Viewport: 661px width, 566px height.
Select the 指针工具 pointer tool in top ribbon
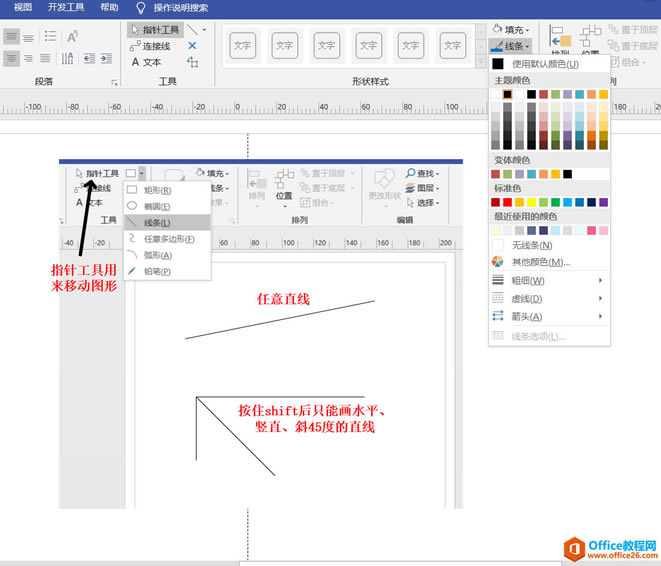click(155, 30)
